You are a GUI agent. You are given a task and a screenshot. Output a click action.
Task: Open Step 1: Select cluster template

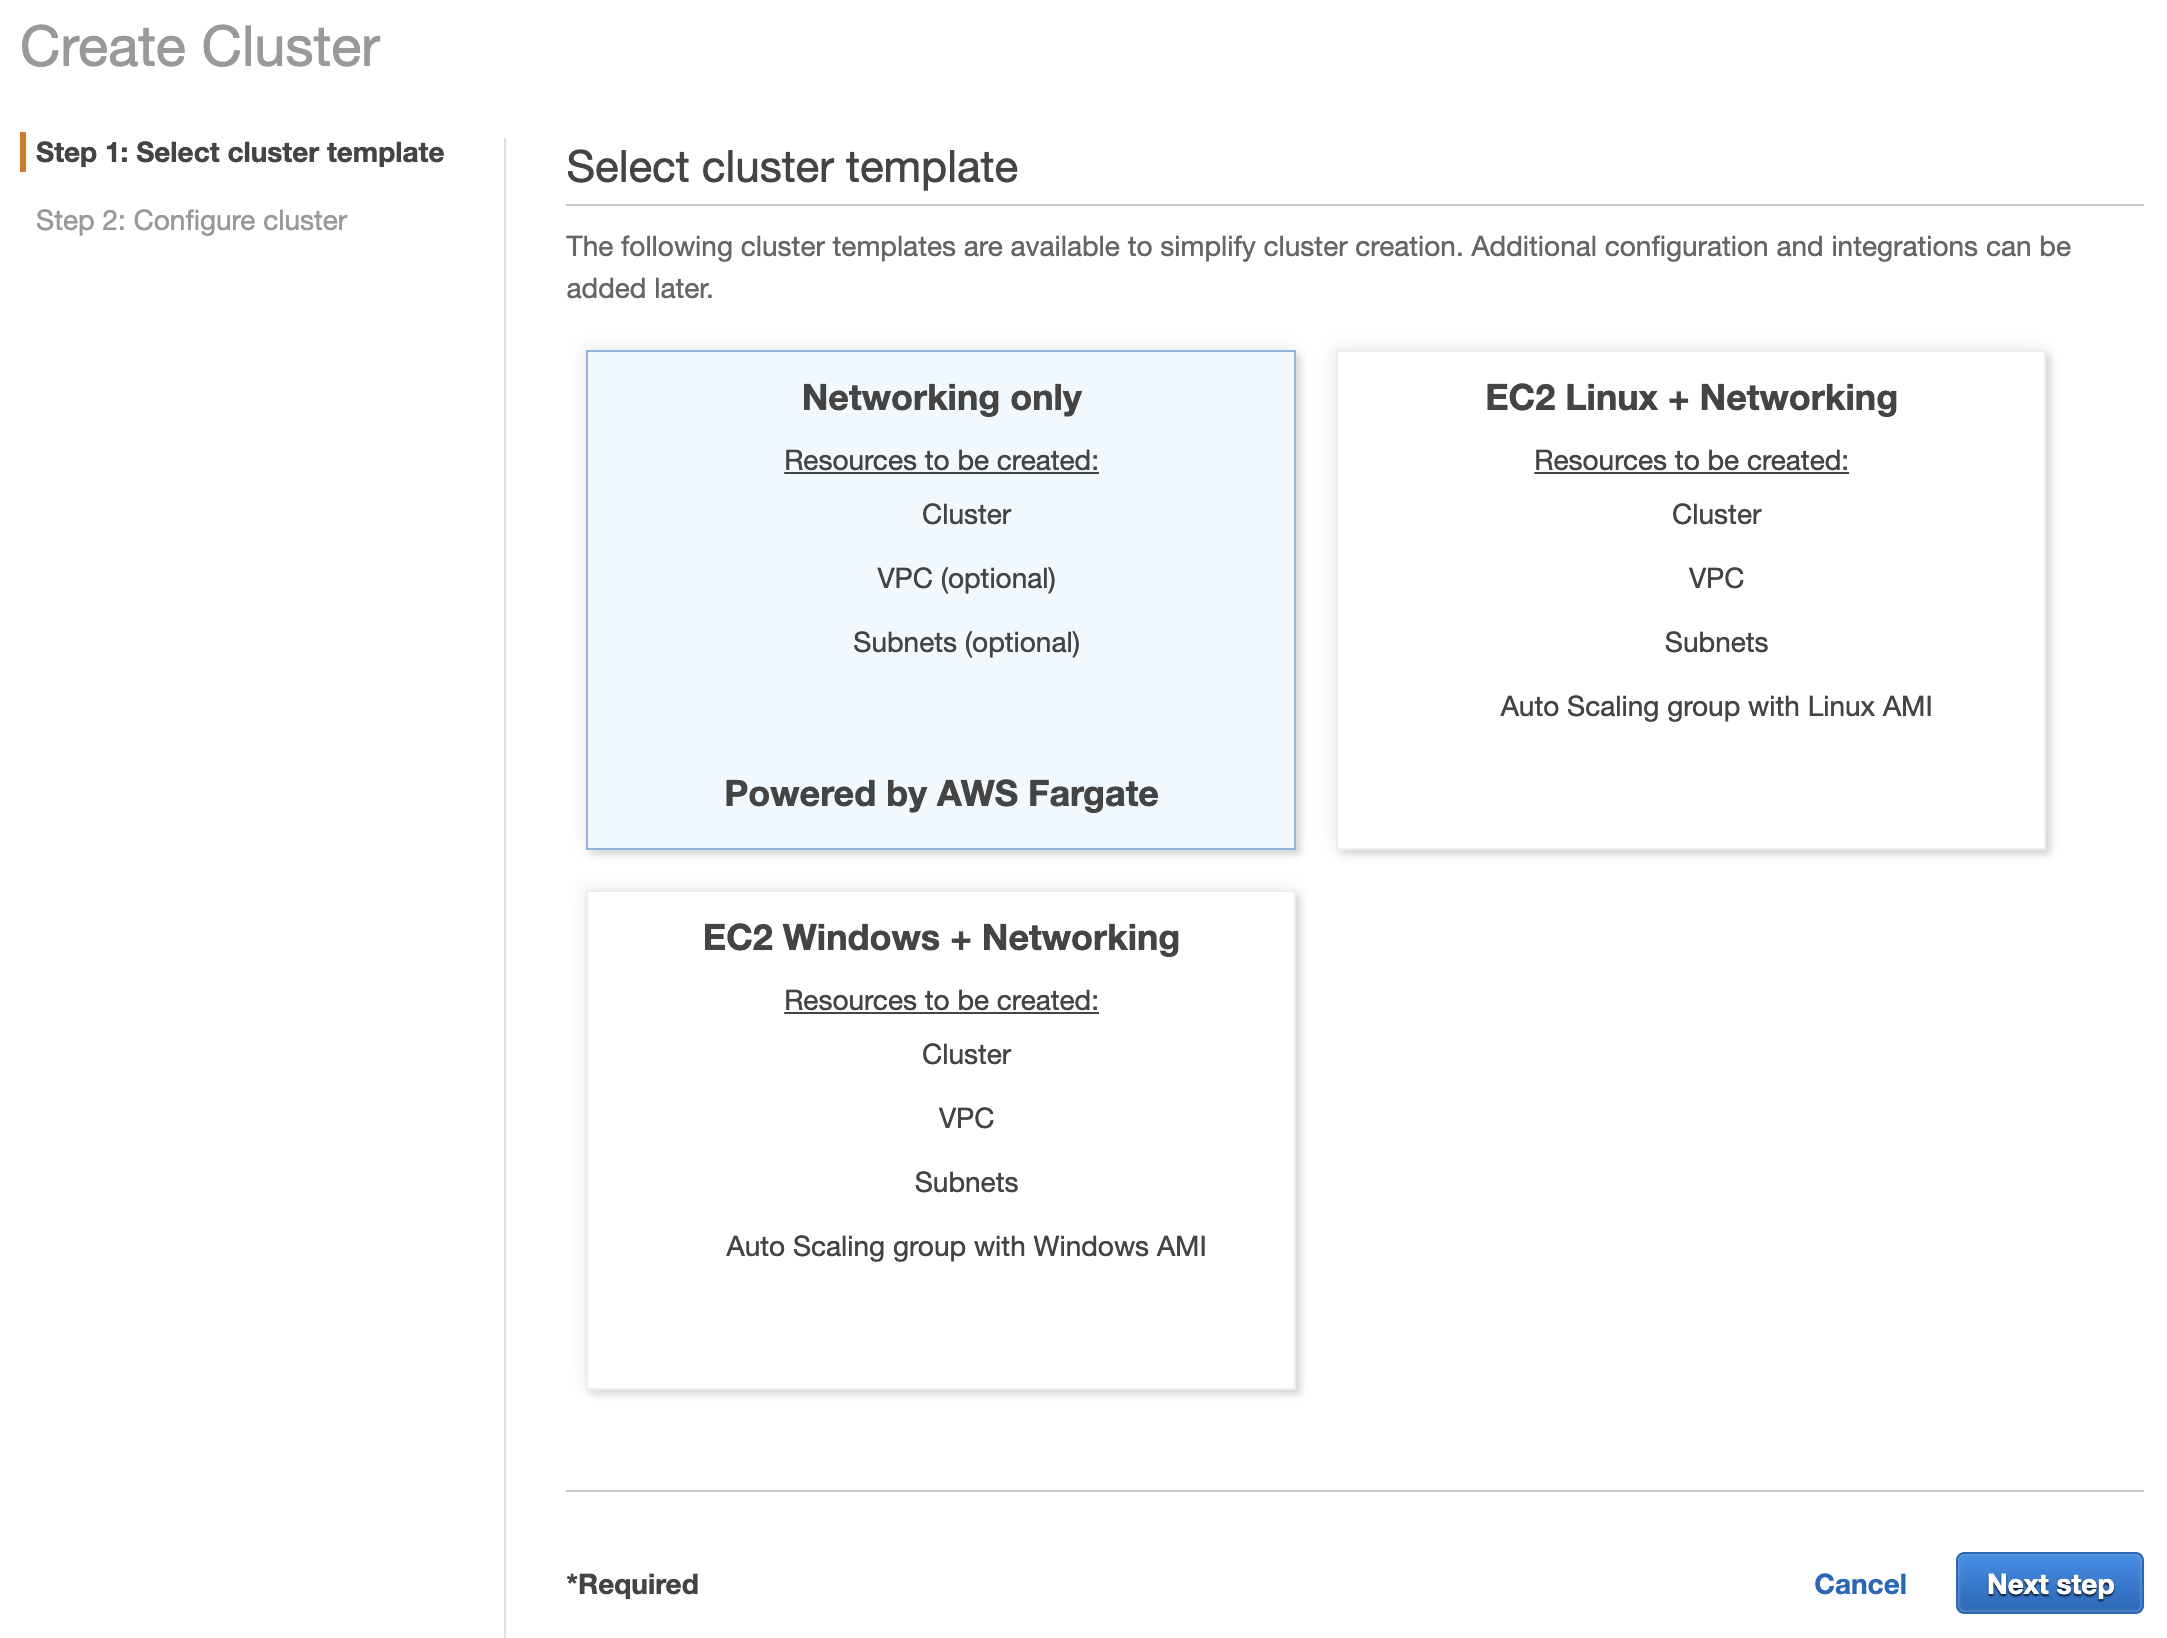click(x=240, y=152)
